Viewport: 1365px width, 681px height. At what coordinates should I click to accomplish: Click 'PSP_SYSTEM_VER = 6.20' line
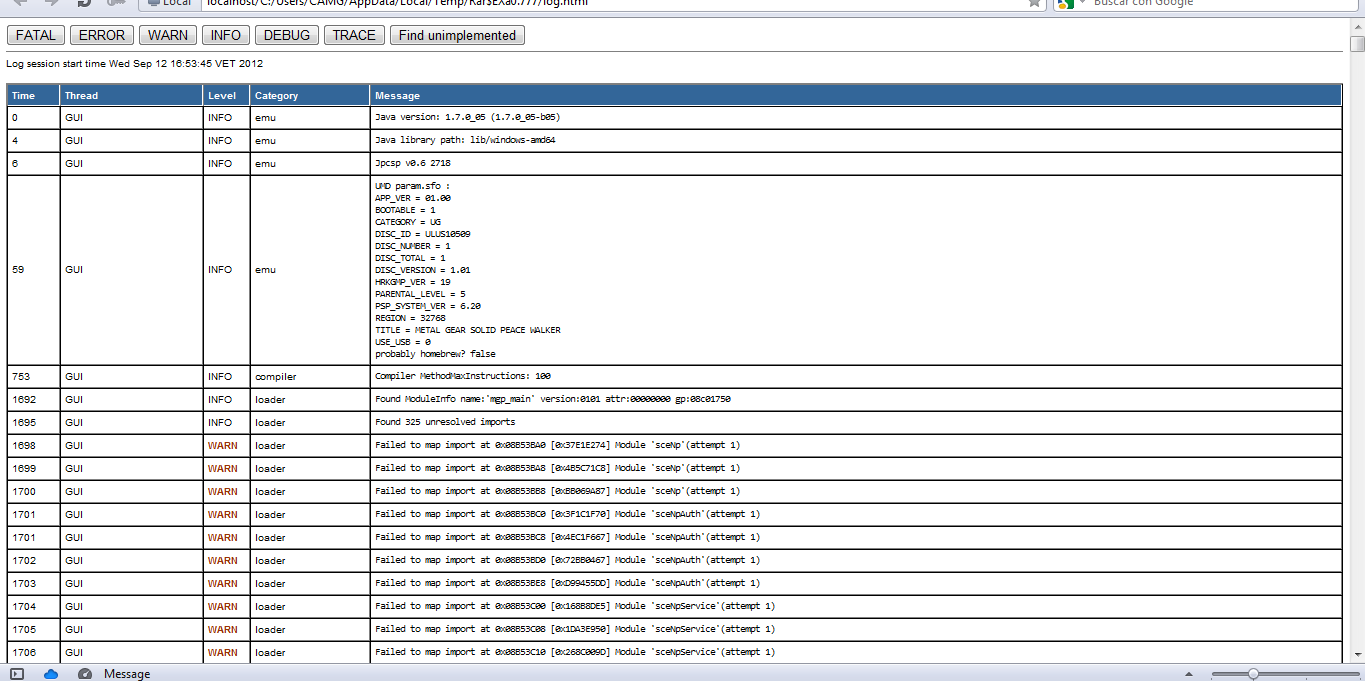(428, 306)
